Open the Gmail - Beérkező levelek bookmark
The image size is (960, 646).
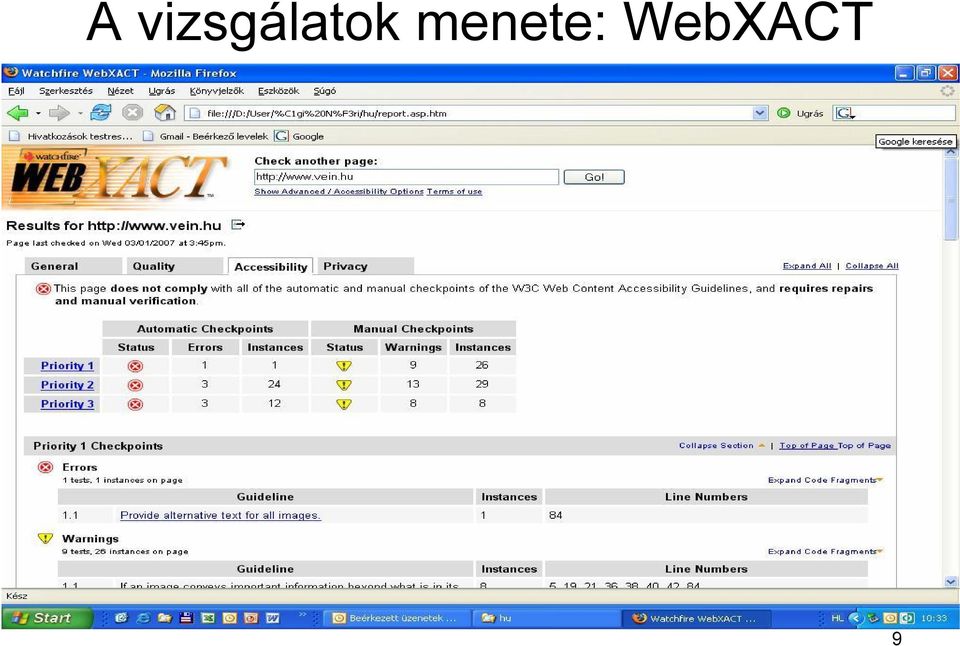[206, 137]
